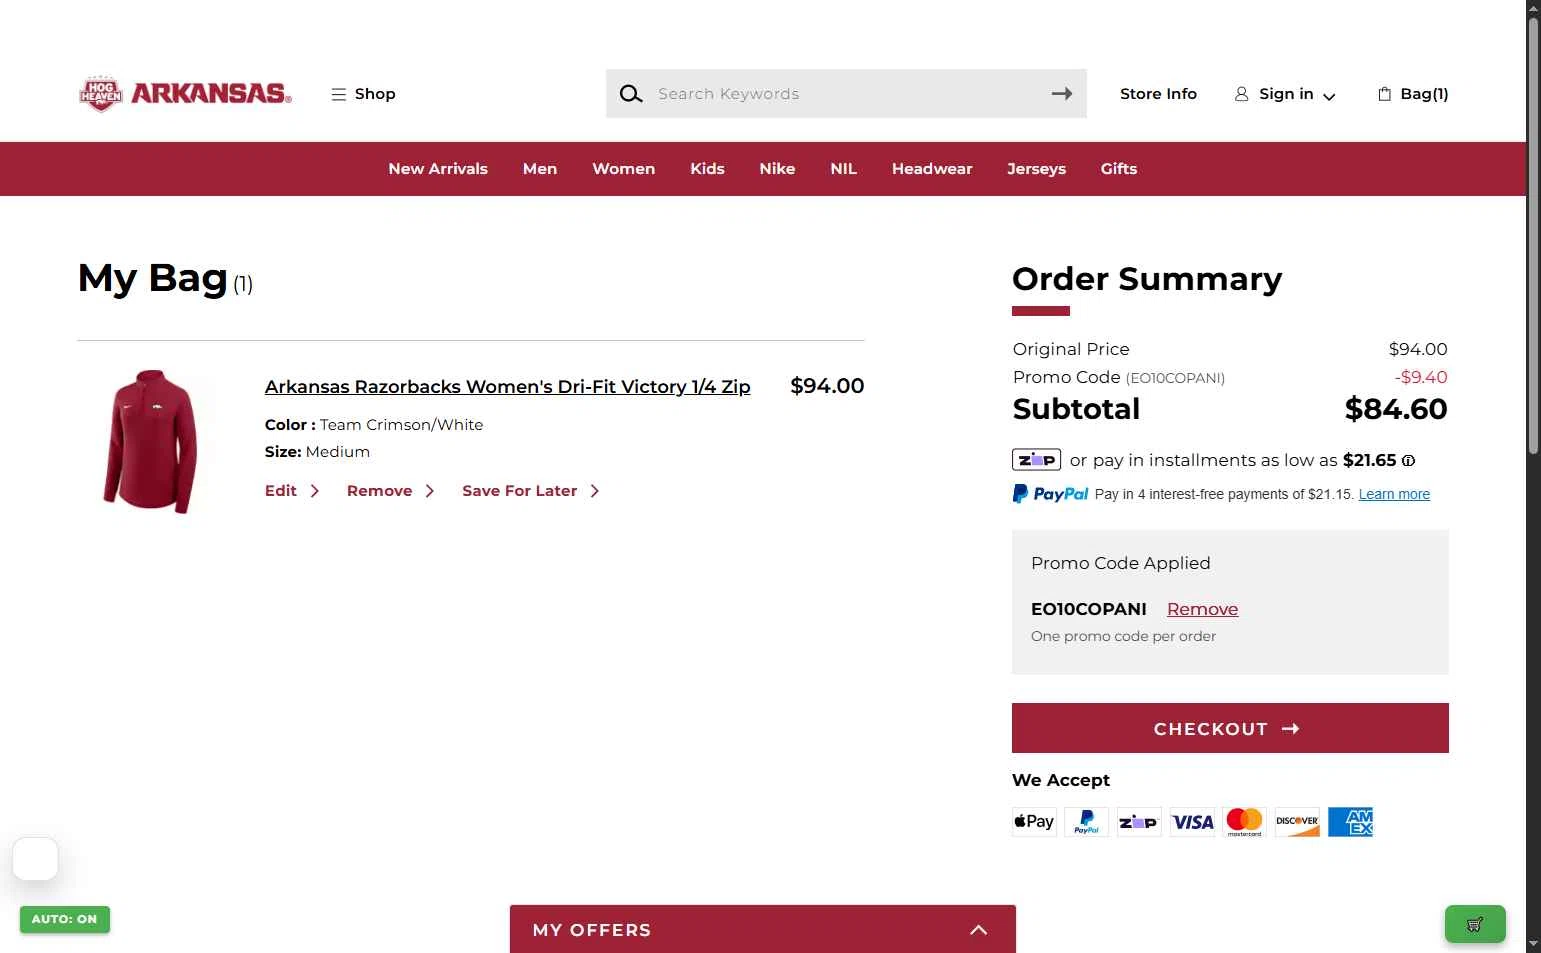
Task: Open the Men category
Action: click(540, 169)
